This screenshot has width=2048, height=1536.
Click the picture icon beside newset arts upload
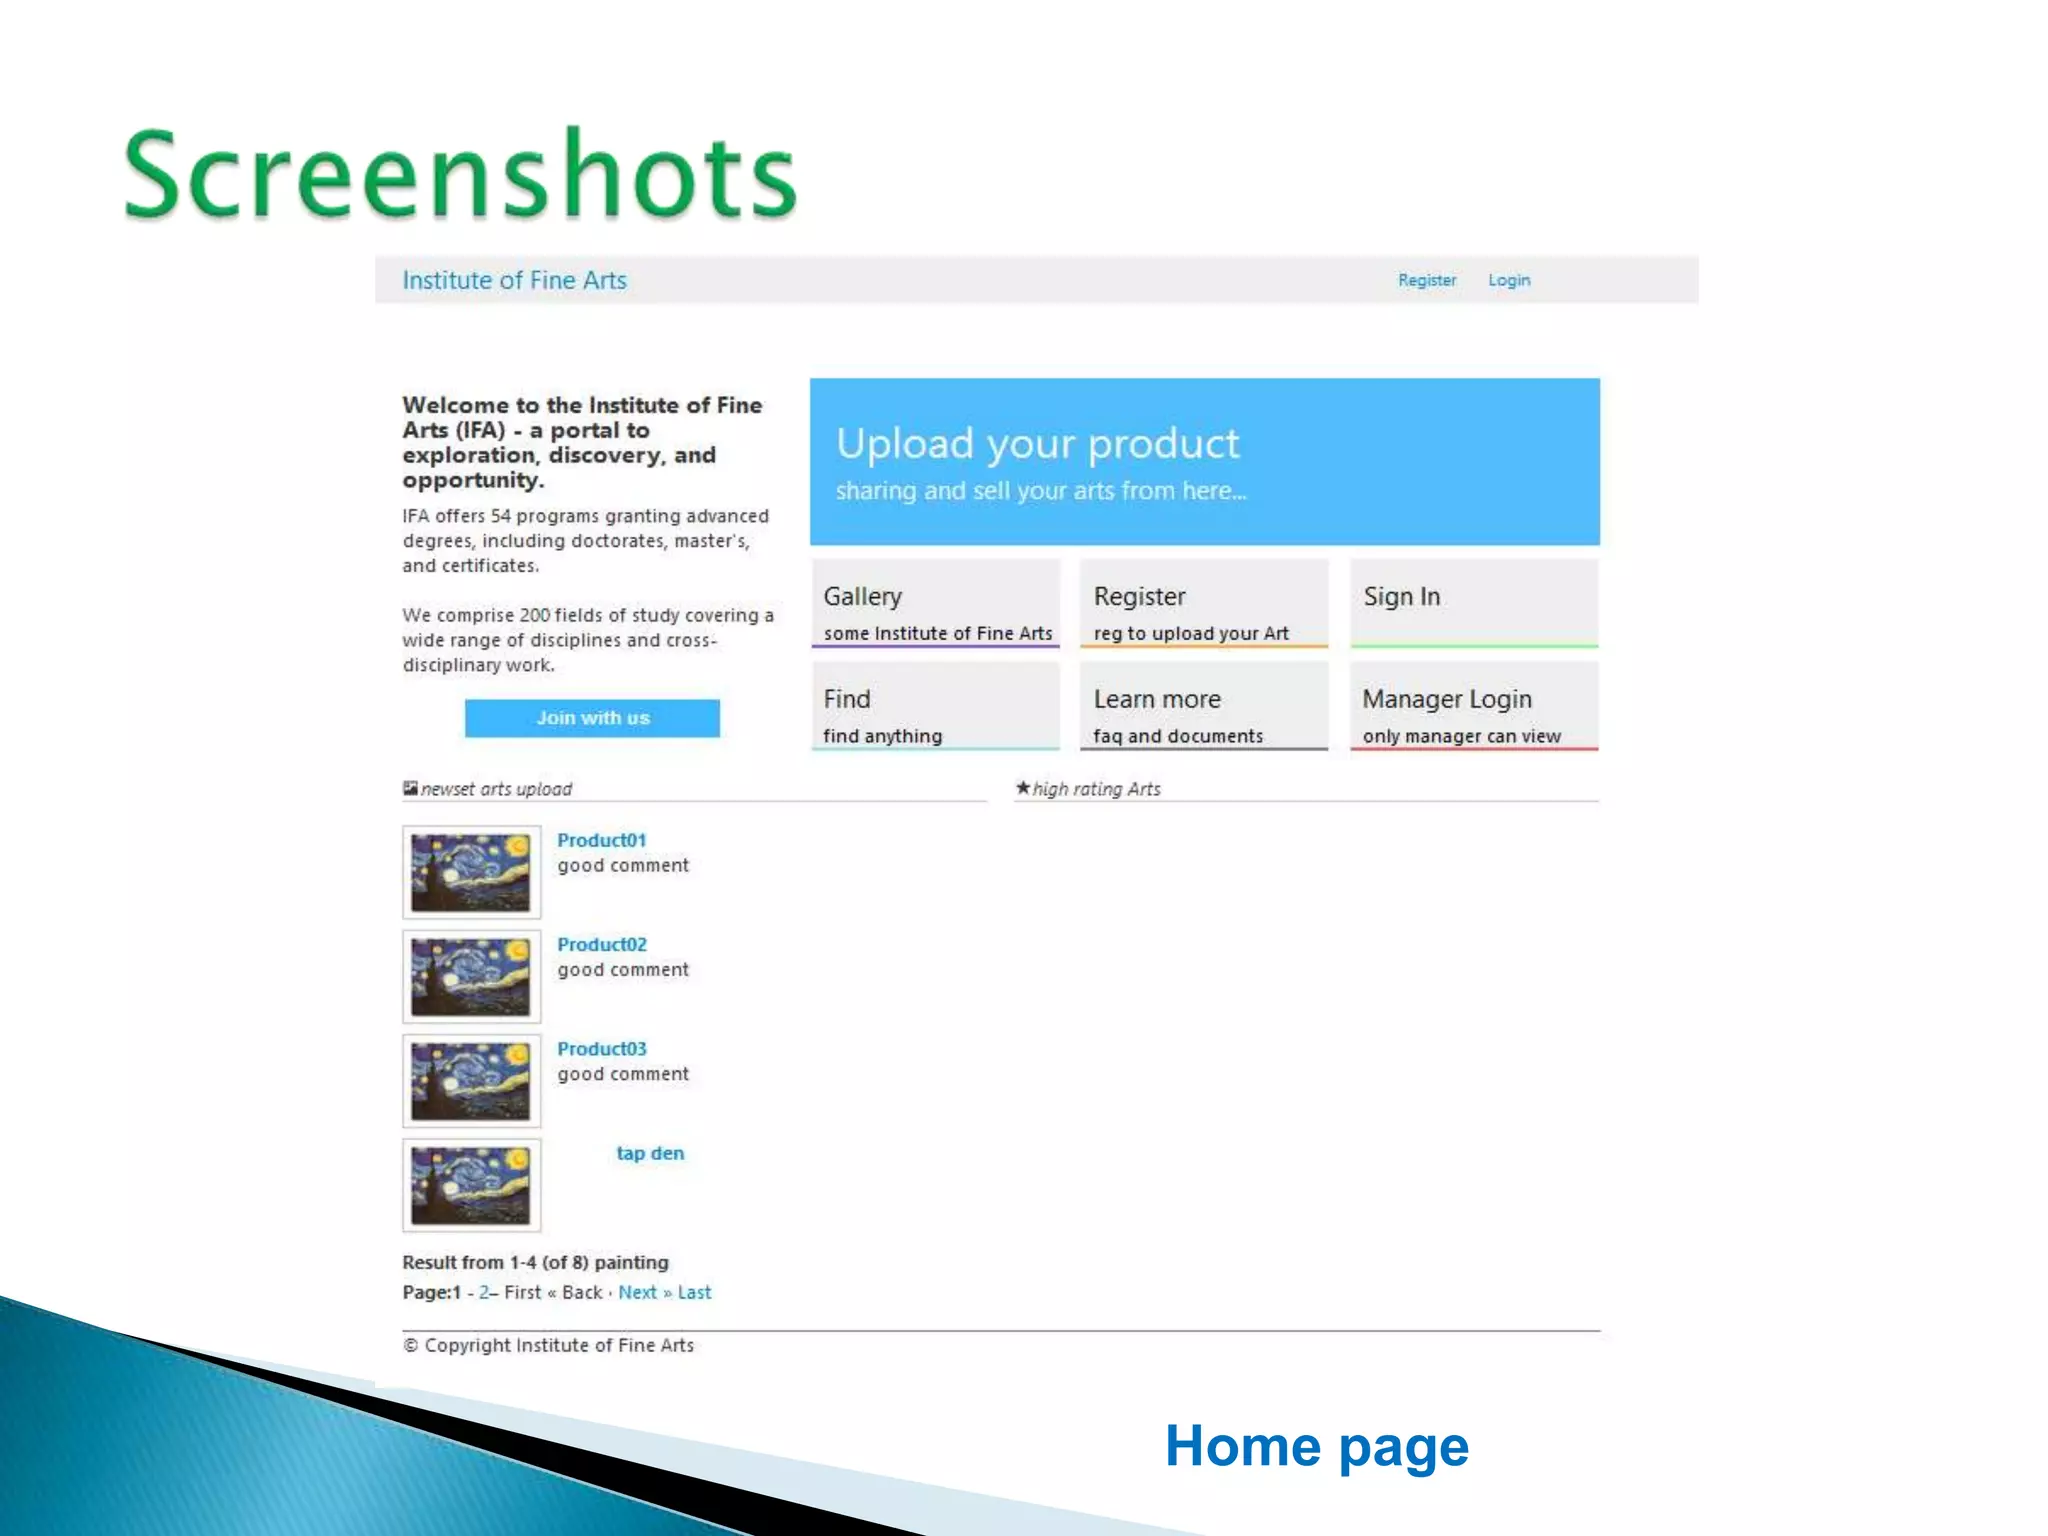[x=410, y=788]
